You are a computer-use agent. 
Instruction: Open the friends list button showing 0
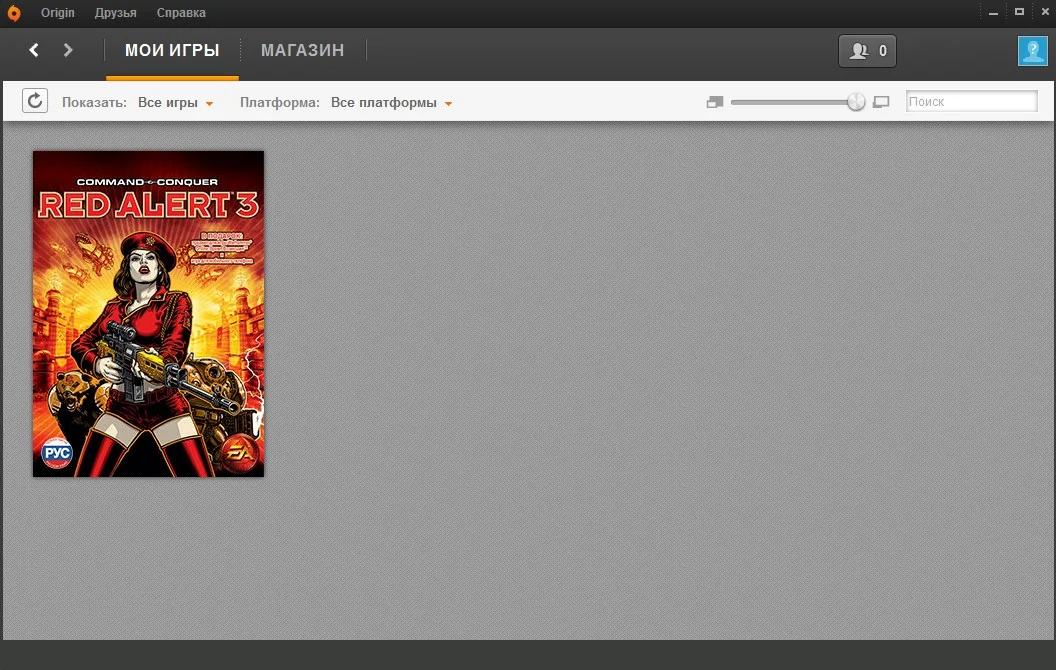click(x=867, y=51)
